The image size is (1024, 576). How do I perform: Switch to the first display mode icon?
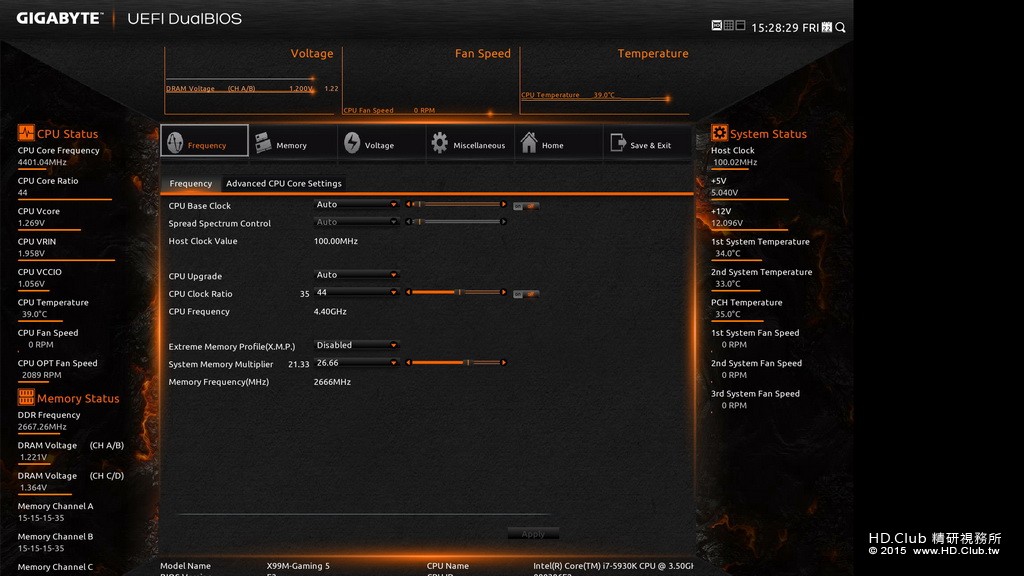pyautogui.click(x=716, y=25)
